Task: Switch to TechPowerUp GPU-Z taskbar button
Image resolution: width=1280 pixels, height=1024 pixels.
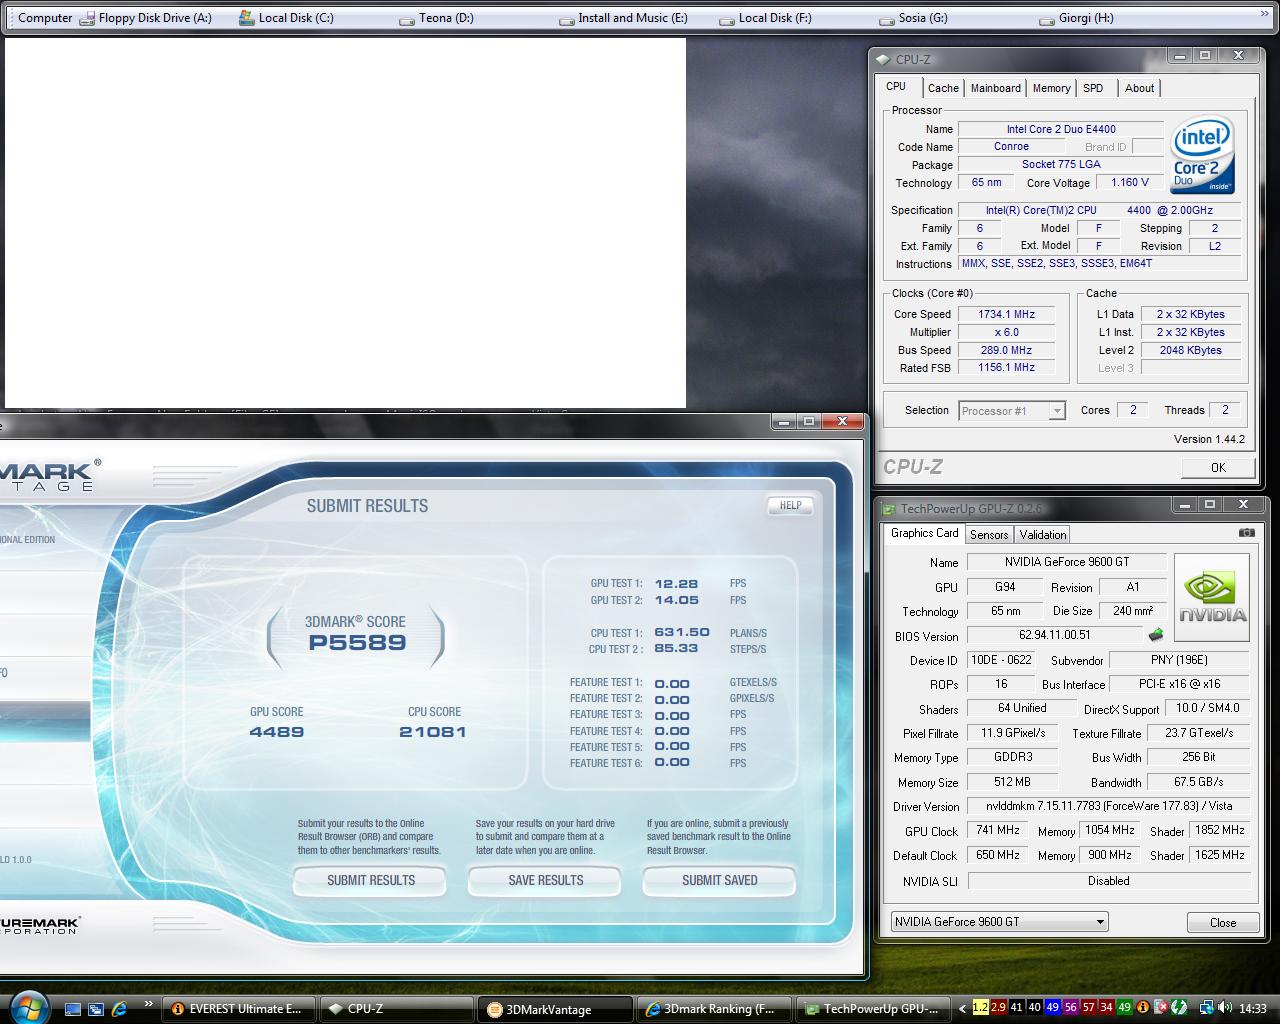Action: click(x=872, y=1009)
